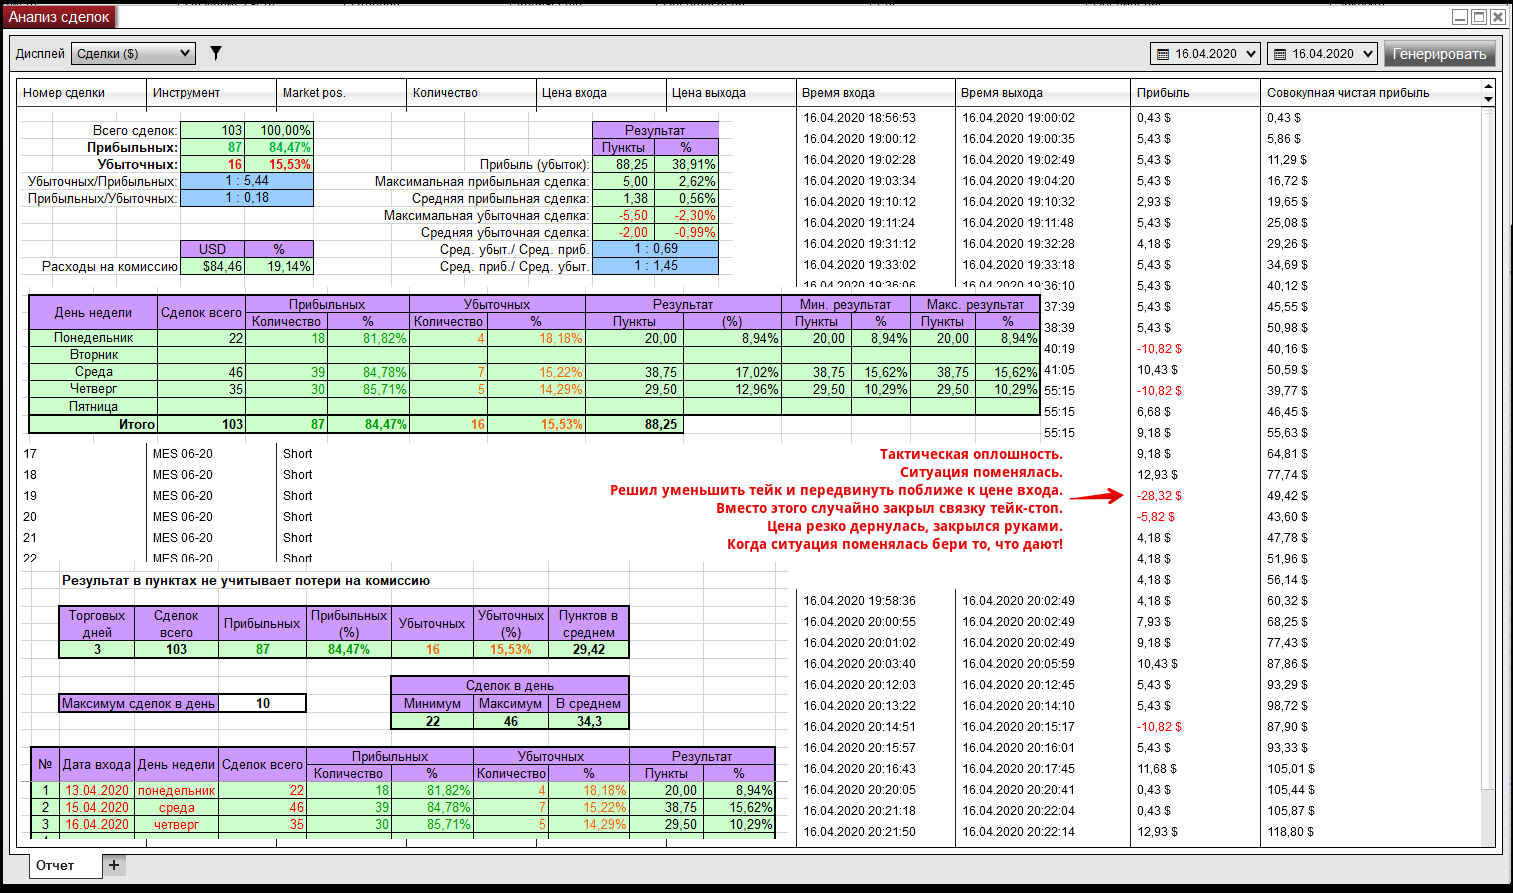Click the funnel filter icon
Screen dimensions: 1513x893
(215, 53)
